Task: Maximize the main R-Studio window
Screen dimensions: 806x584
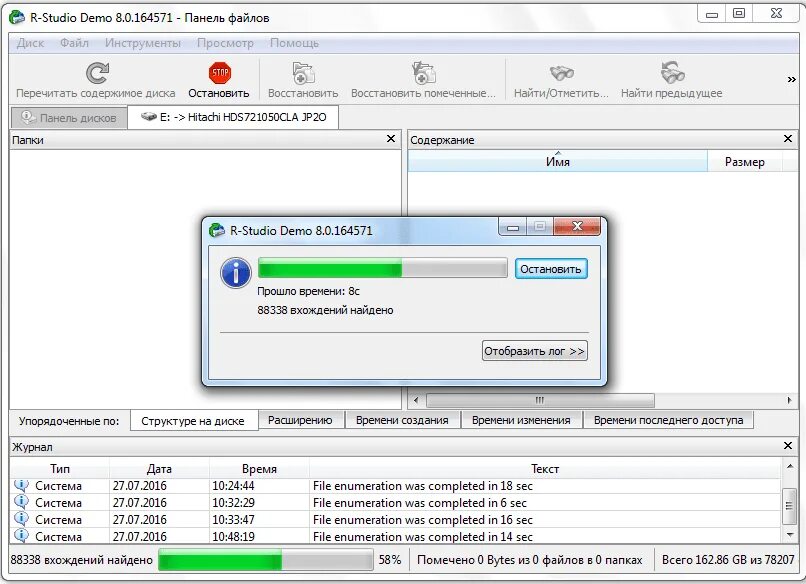Action: click(x=739, y=14)
